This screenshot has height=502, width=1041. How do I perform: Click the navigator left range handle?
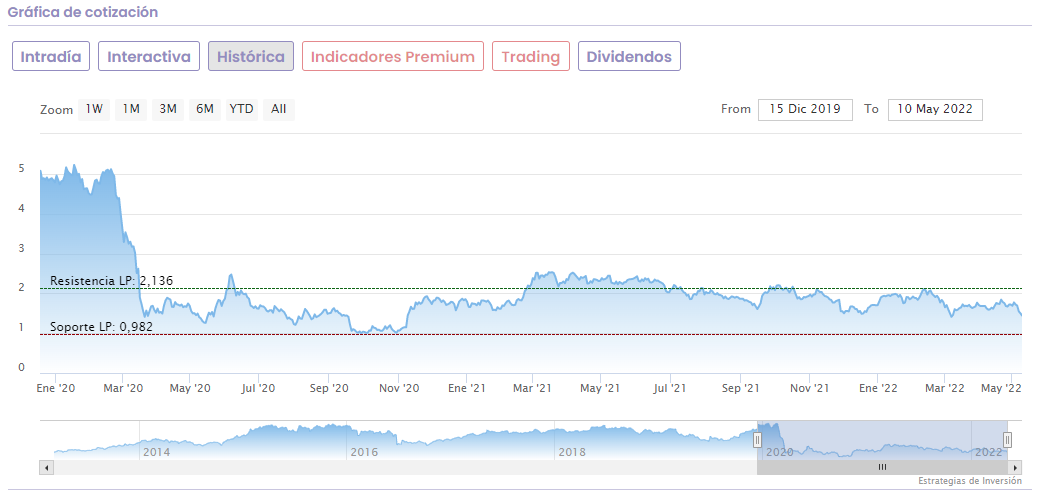click(x=757, y=440)
